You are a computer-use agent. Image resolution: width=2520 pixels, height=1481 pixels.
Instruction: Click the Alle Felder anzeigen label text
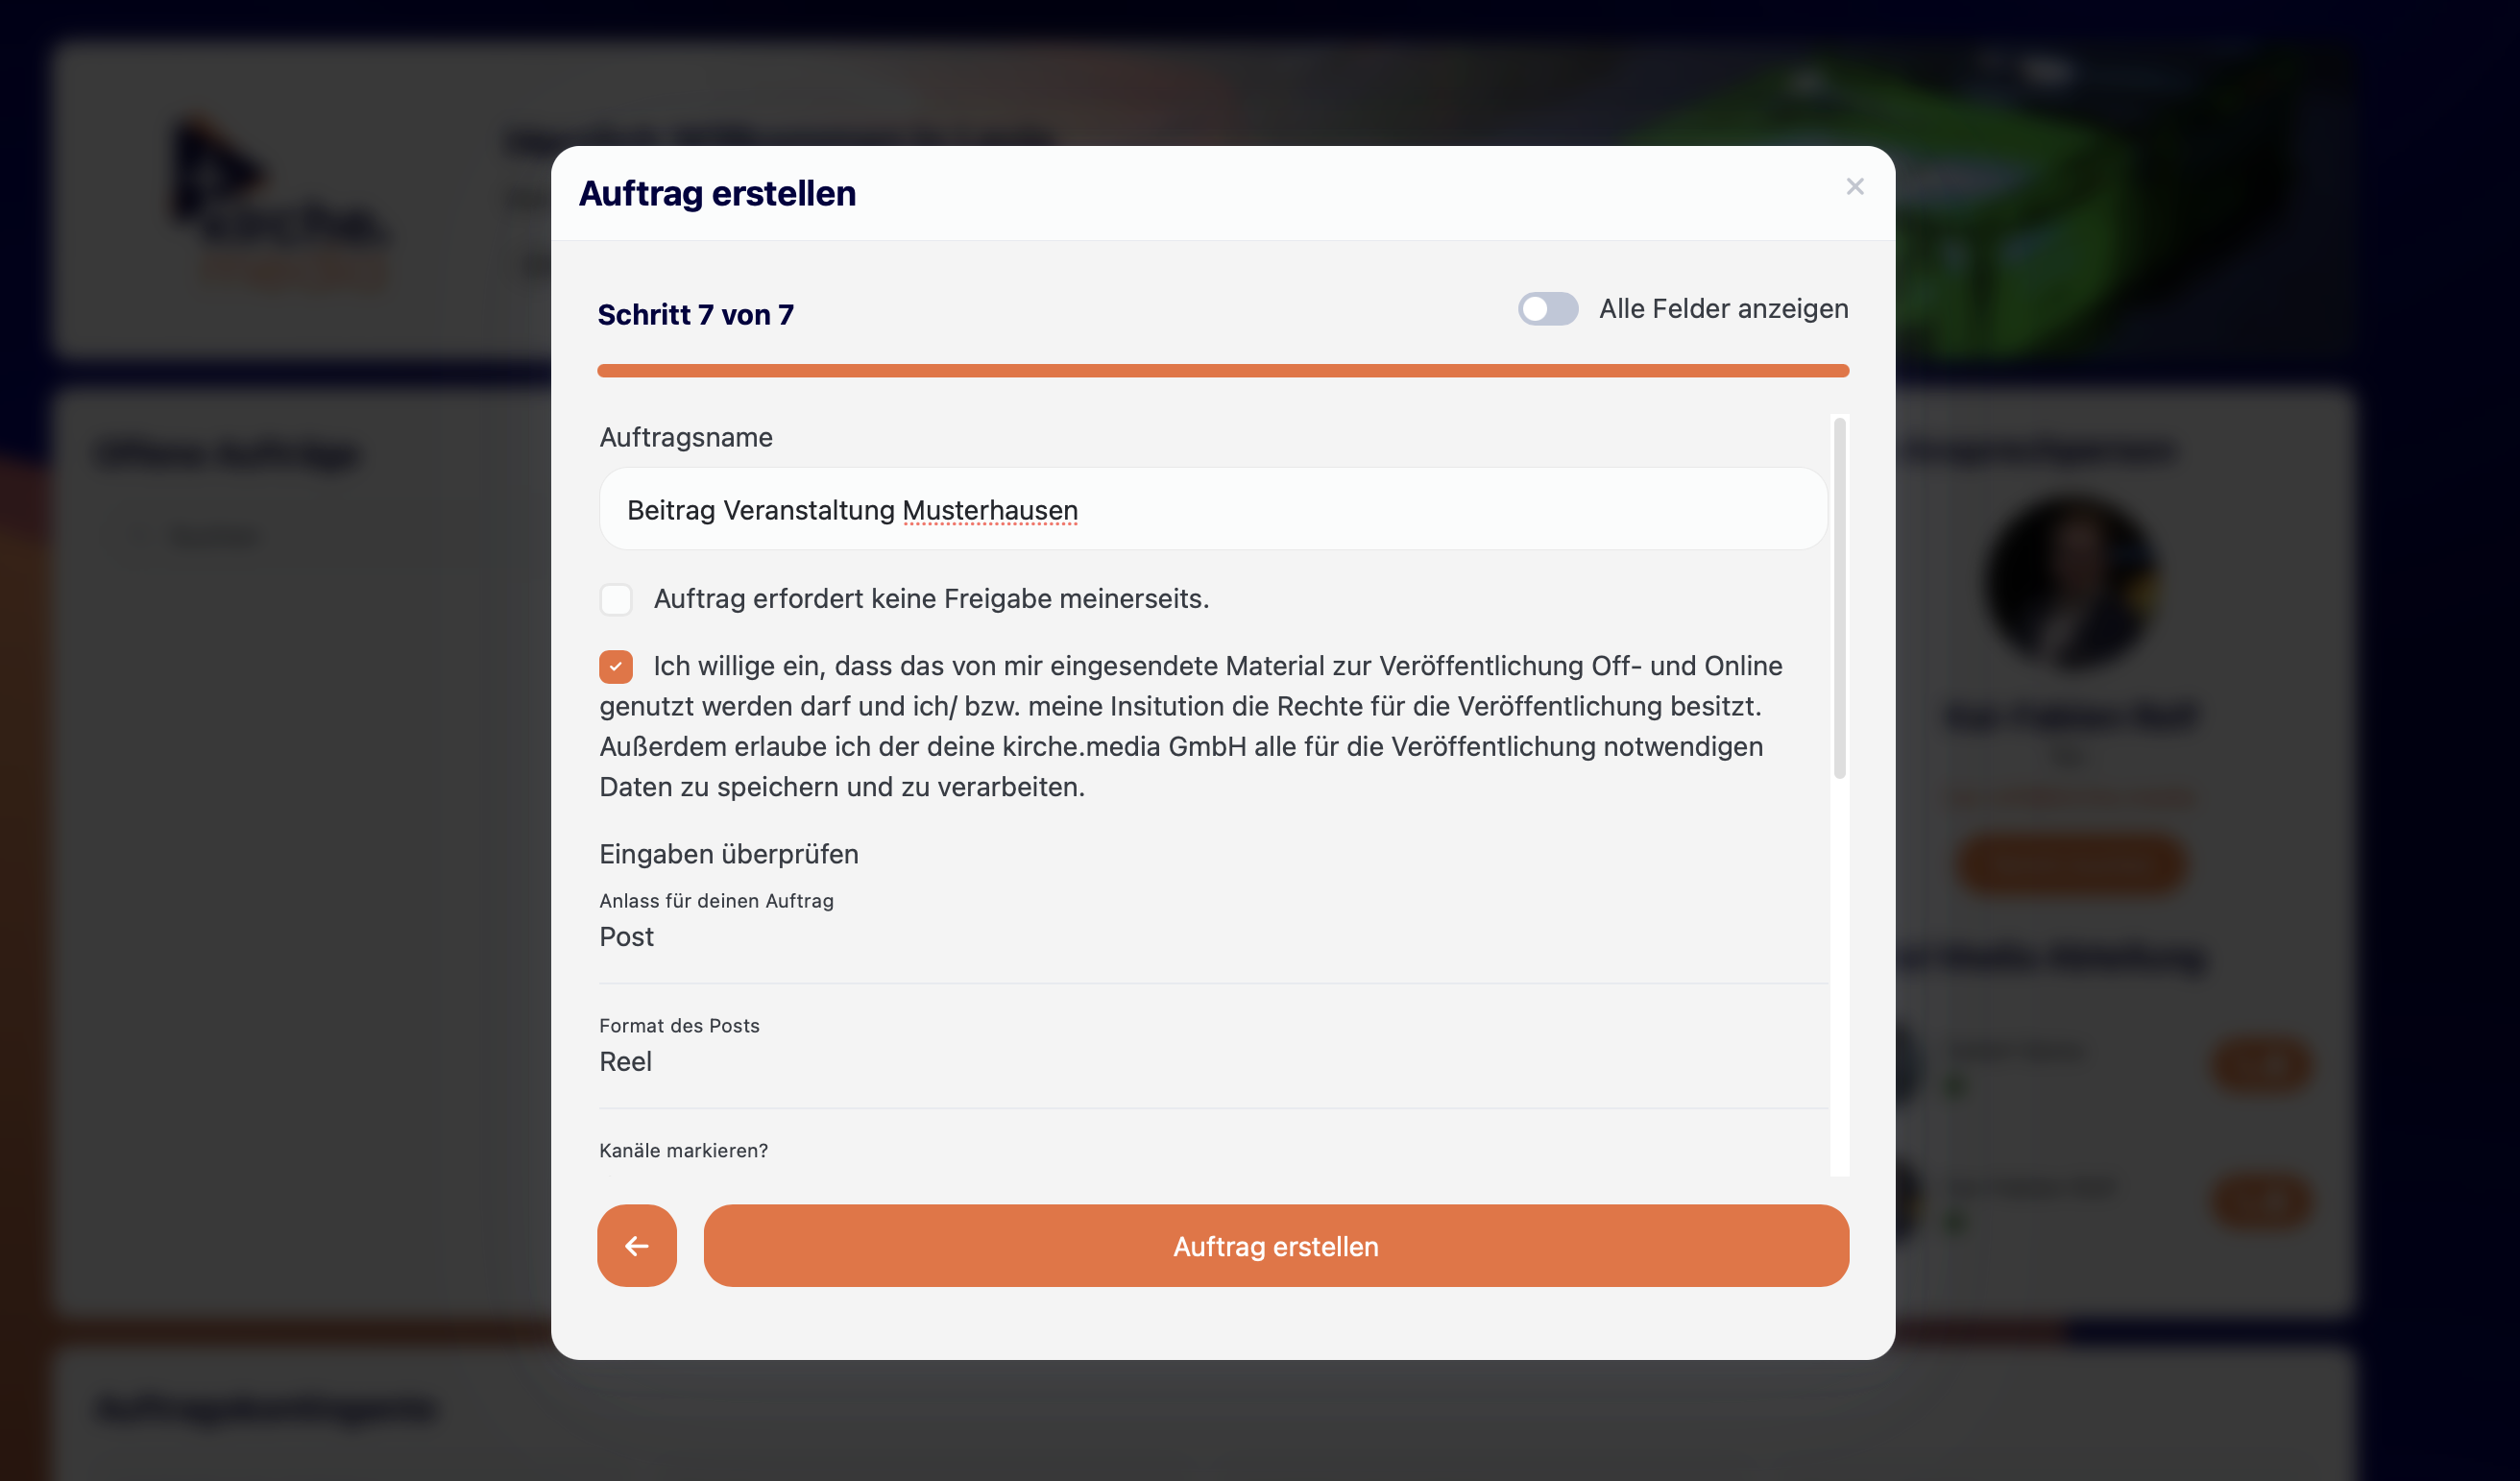[x=1723, y=309]
